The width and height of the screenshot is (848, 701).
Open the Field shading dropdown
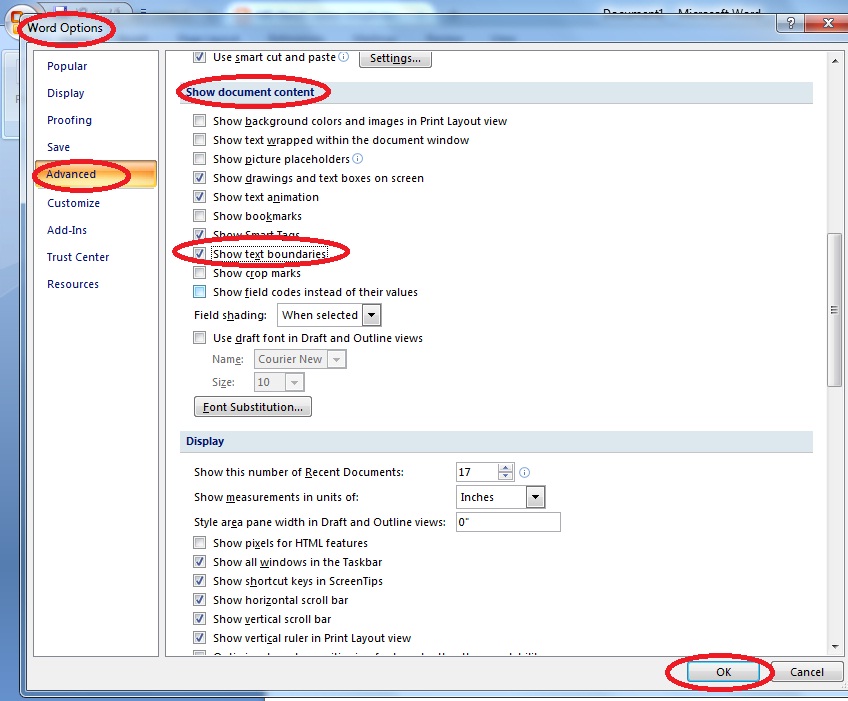[373, 314]
